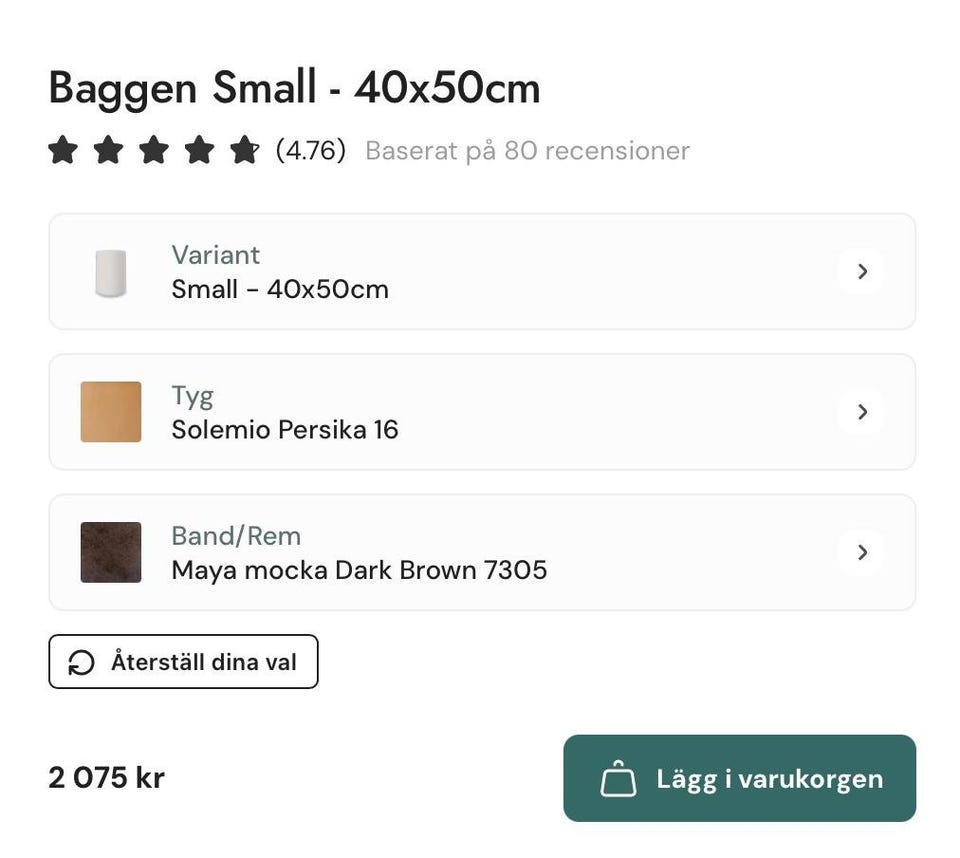Expand the Variant option chevron
This screenshot has height=858, width=960.
[862, 271]
